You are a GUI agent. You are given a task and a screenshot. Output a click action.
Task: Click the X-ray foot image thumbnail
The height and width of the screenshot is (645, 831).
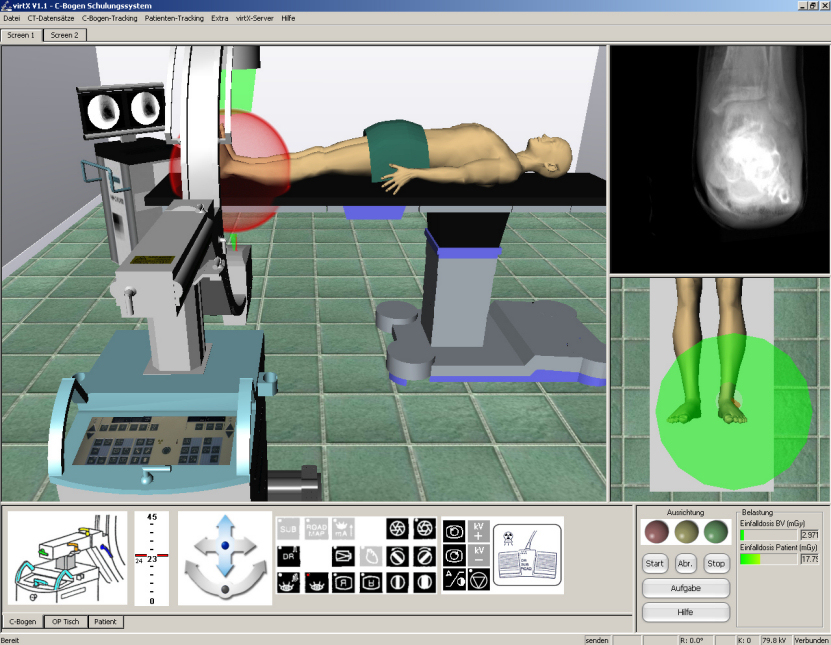coord(720,158)
